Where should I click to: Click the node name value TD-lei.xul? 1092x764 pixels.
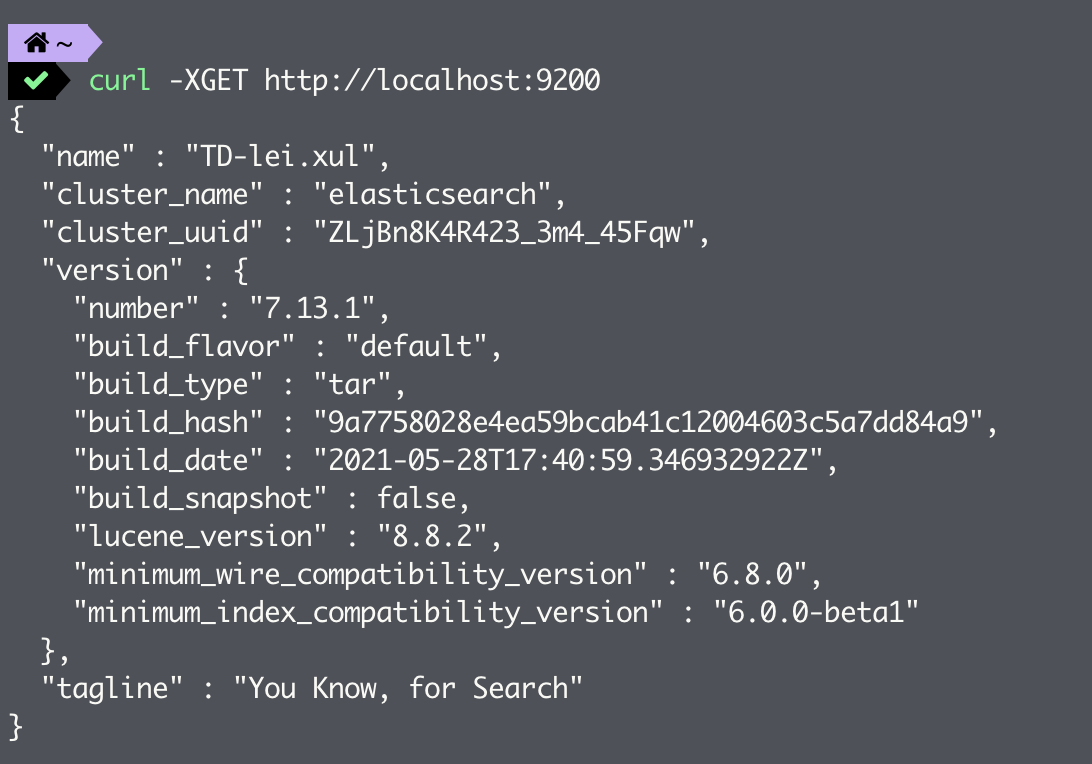[x=280, y=156]
